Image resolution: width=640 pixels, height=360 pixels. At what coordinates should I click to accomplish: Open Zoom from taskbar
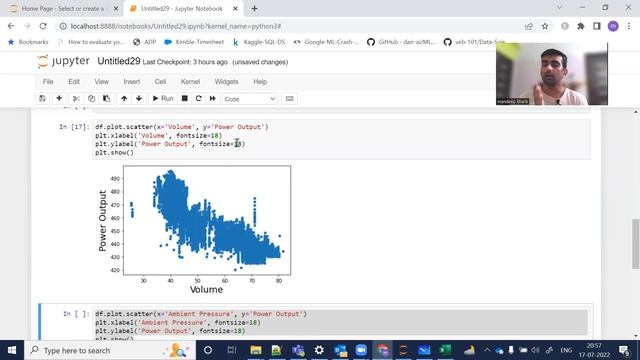361,350
